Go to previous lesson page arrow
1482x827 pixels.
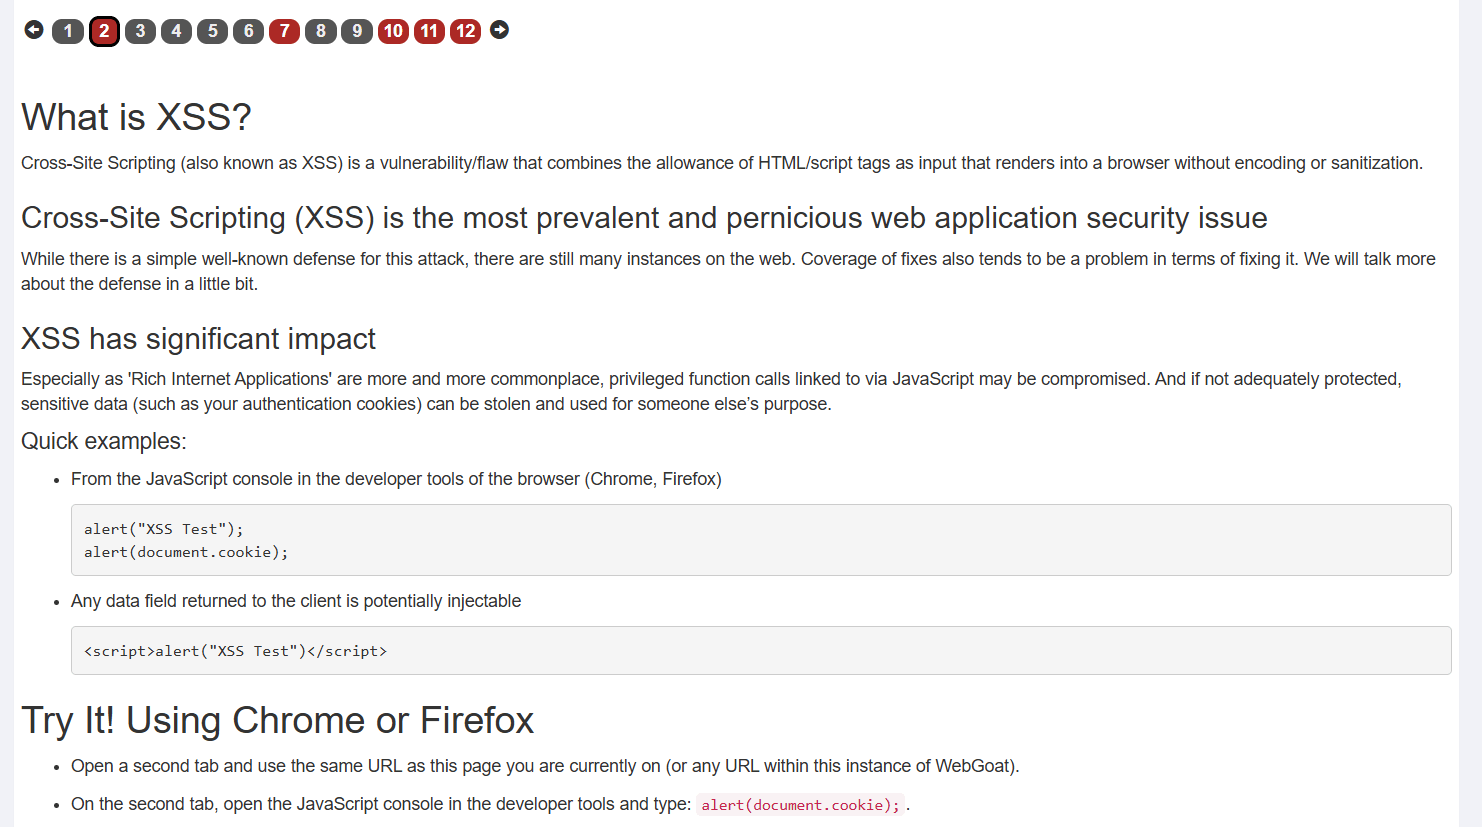point(34,30)
